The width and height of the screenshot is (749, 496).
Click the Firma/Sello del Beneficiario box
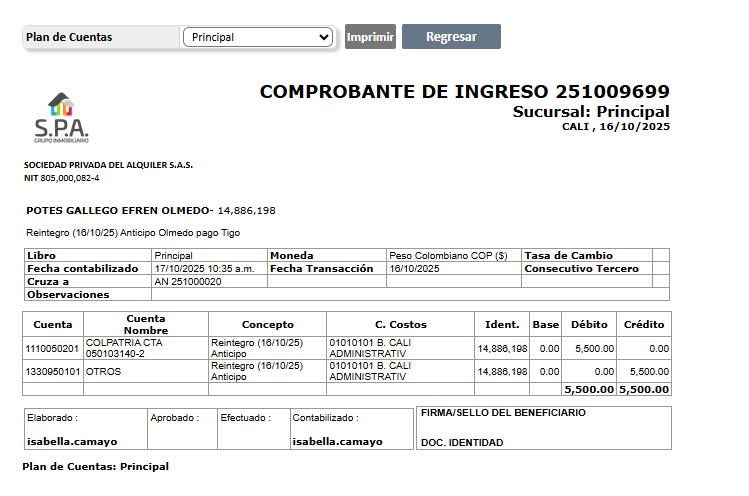pyautogui.click(x=543, y=427)
